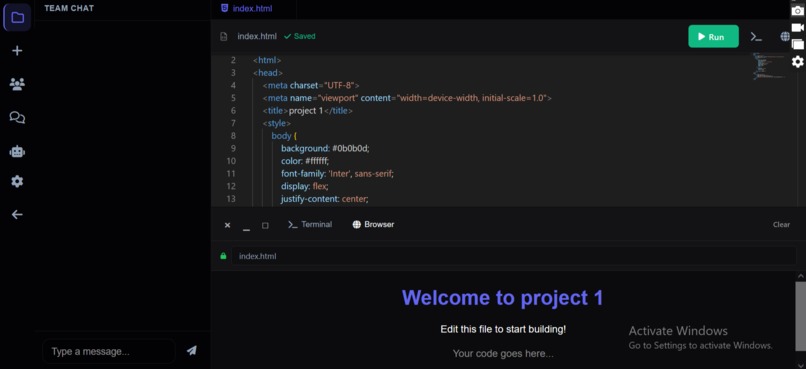This screenshot has width=806, height=369.
Task: Click the video recorder icon
Action: tap(797, 27)
